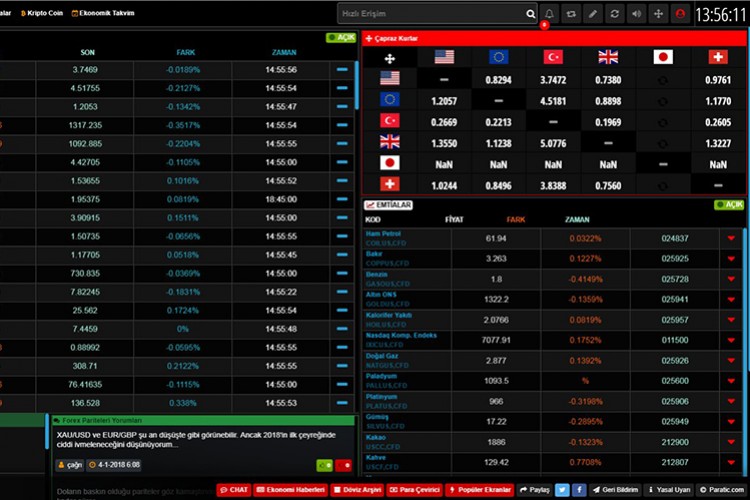Click the pencil edit icon in top toolbar
Screen dimensions: 750x500
(x=592, y=15)
